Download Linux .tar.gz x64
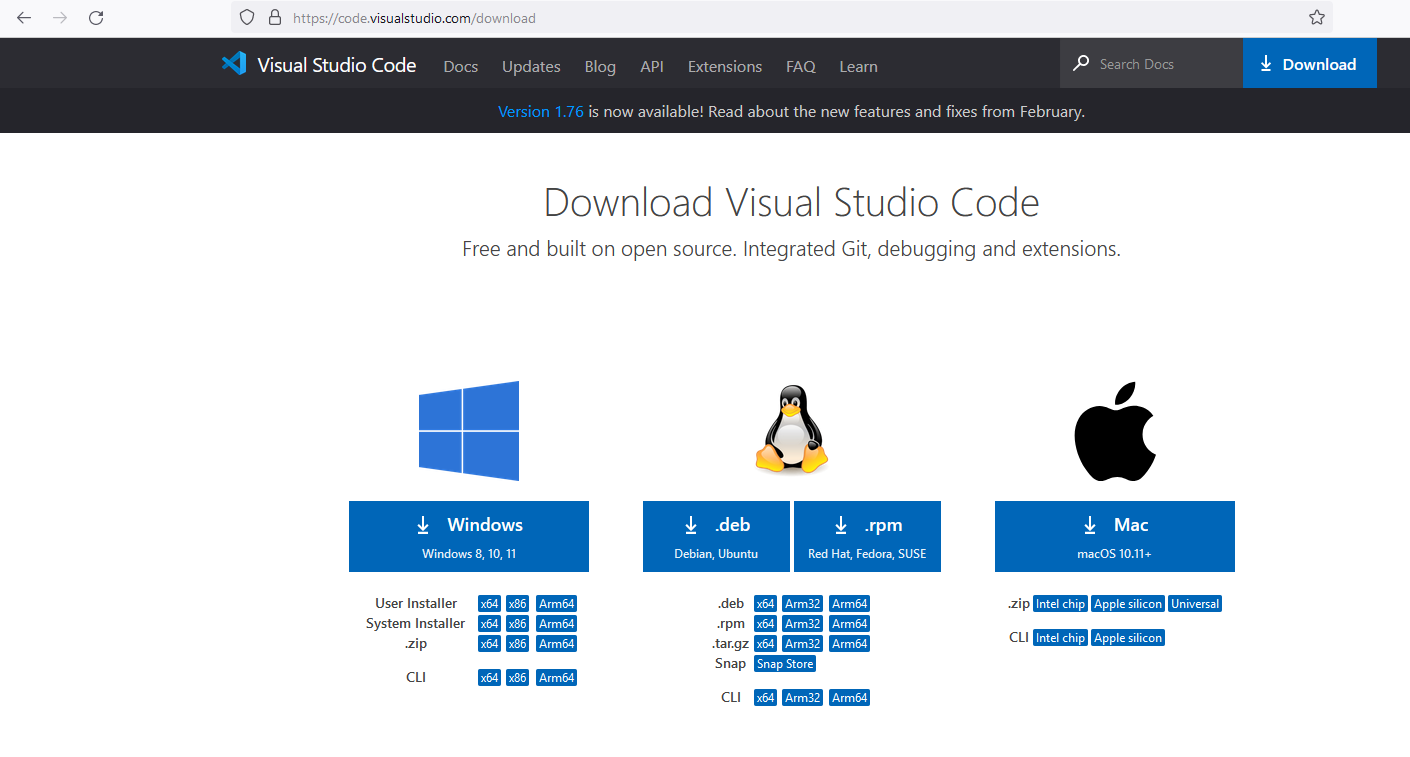Viewport: 1410px width, 757px height. point(765,644)
